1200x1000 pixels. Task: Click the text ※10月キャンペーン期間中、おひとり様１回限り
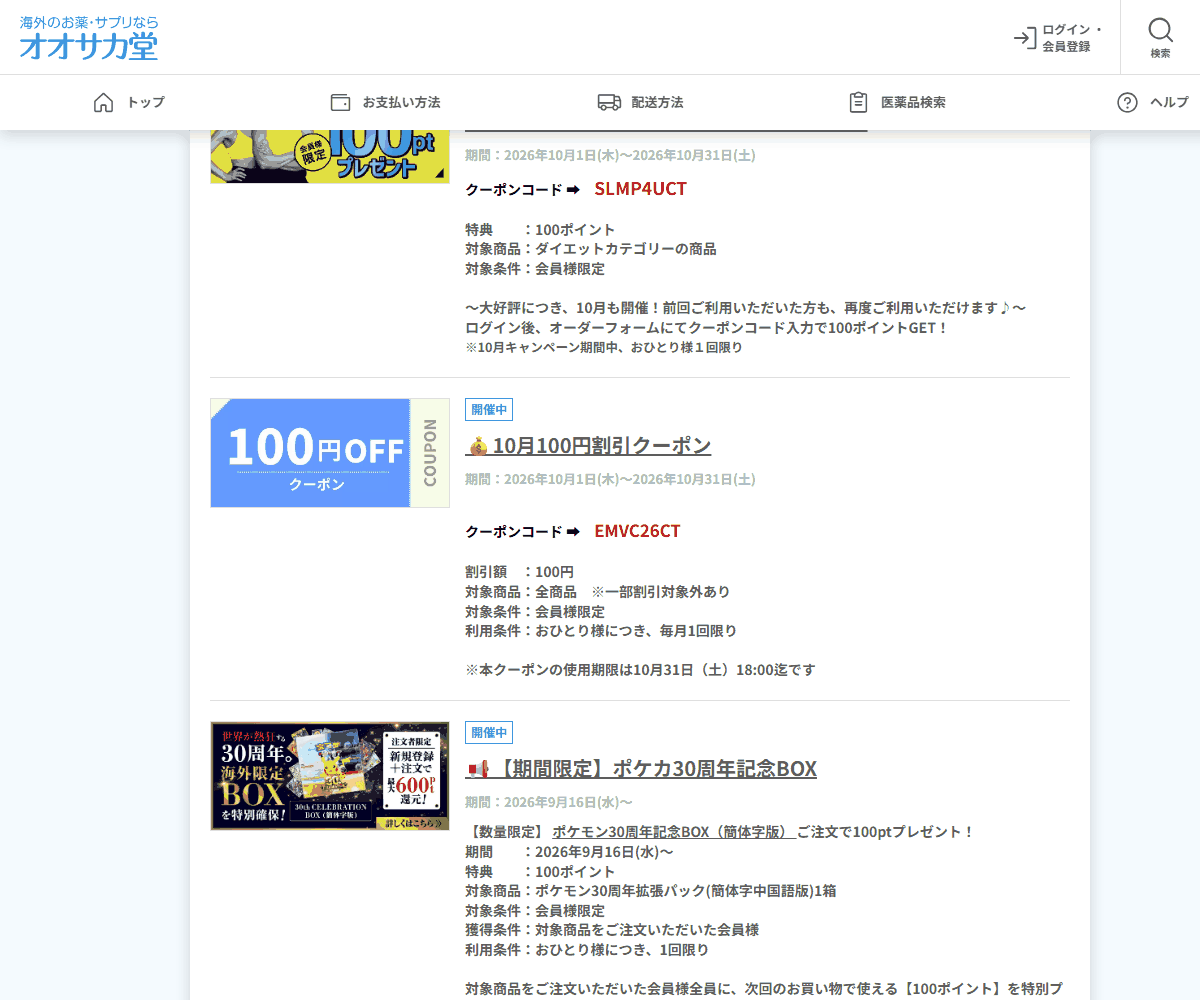click(604, 348)
